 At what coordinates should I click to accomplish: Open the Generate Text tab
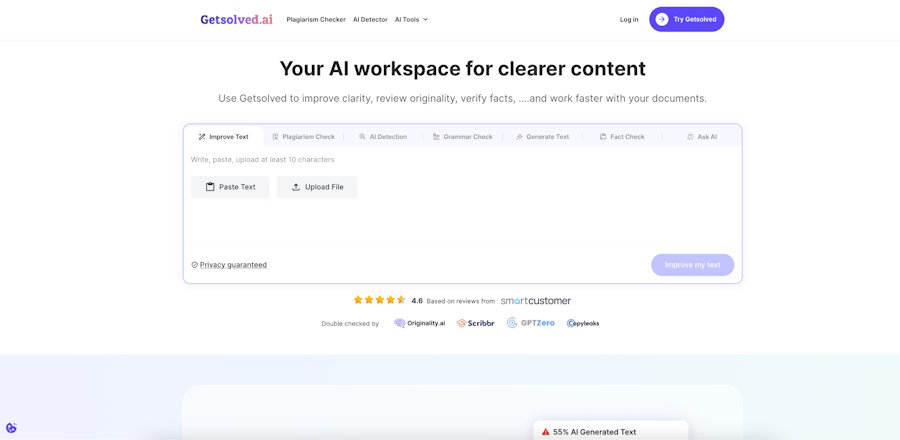(542, 137)
